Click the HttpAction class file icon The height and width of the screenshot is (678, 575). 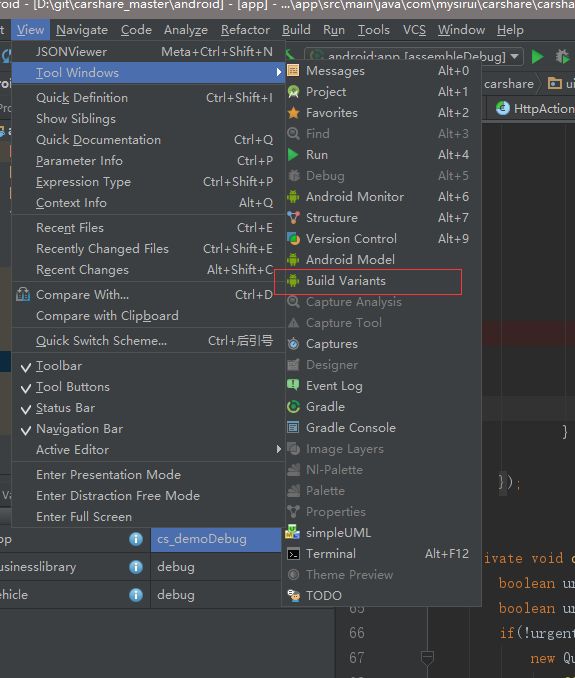503,108
